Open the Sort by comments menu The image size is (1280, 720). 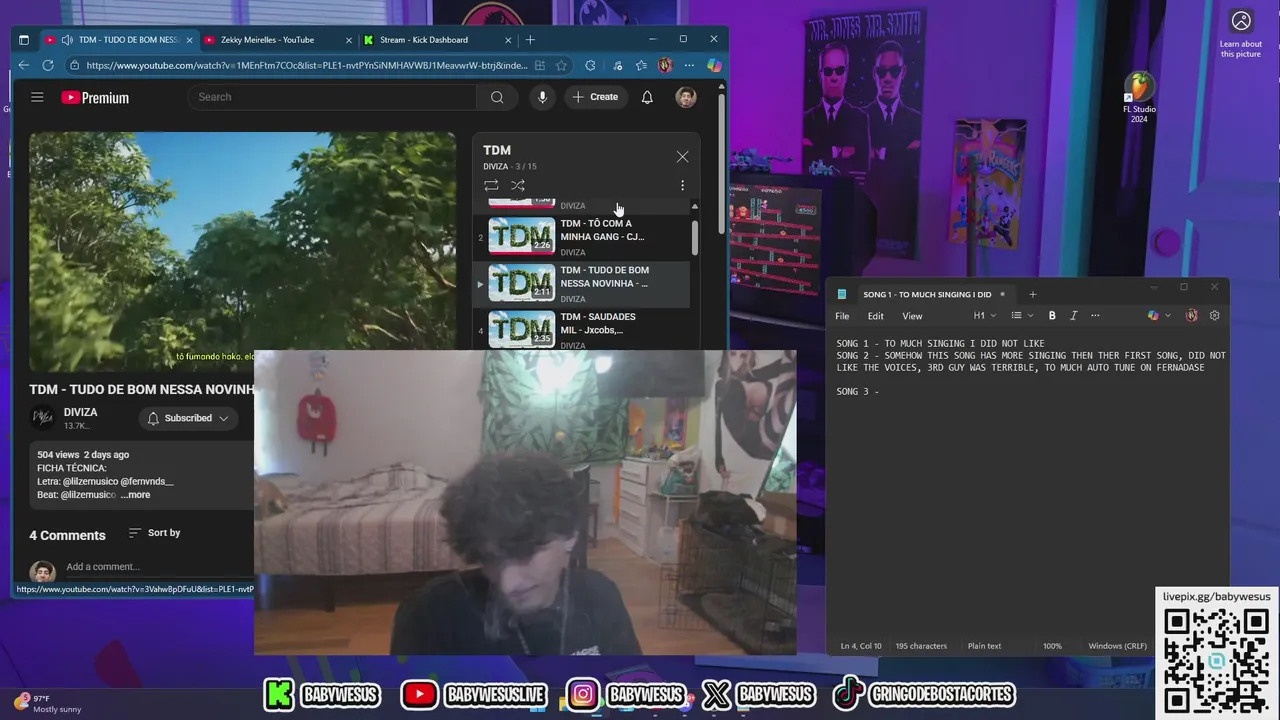pos(155,533)
